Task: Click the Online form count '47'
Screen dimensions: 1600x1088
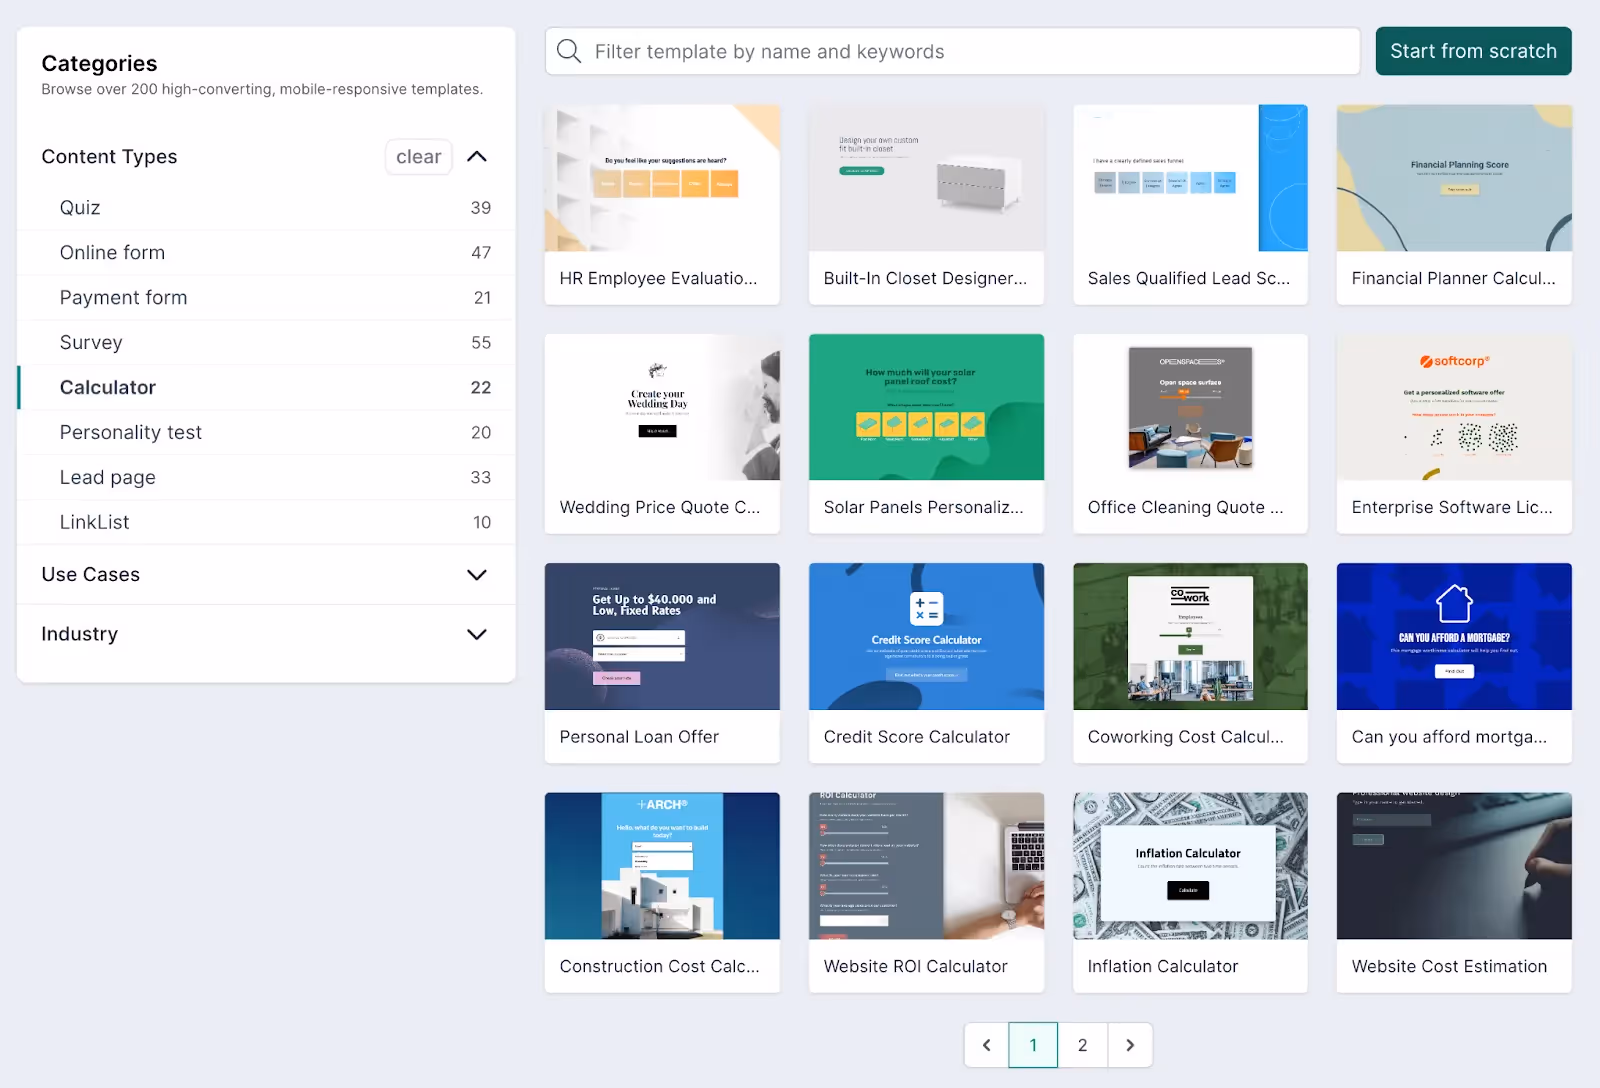Action: tap(481, 253)
